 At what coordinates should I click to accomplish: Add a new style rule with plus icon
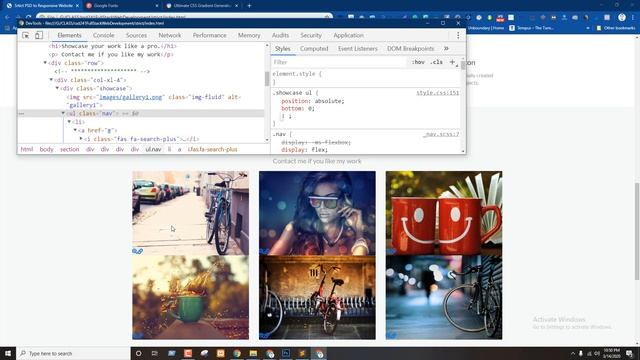click(452, 62)
